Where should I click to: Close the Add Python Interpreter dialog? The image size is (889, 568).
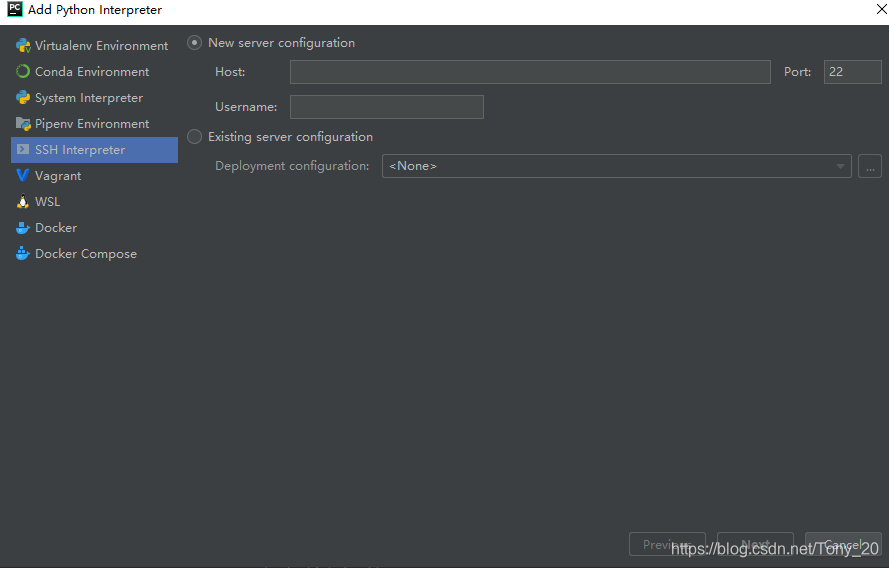point(882,9)
